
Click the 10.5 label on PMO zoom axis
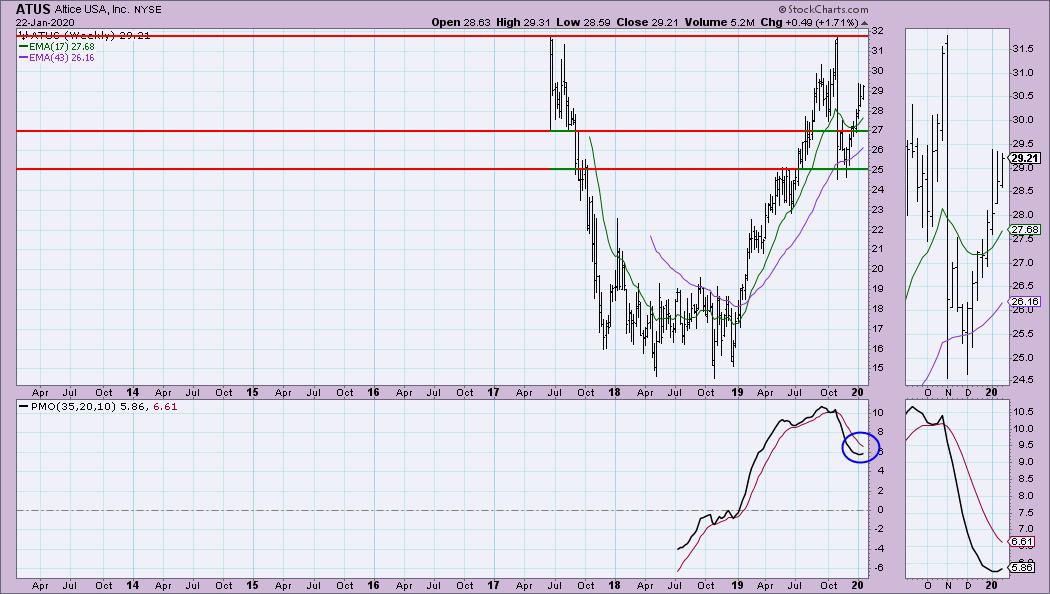tap(1022, 411)
